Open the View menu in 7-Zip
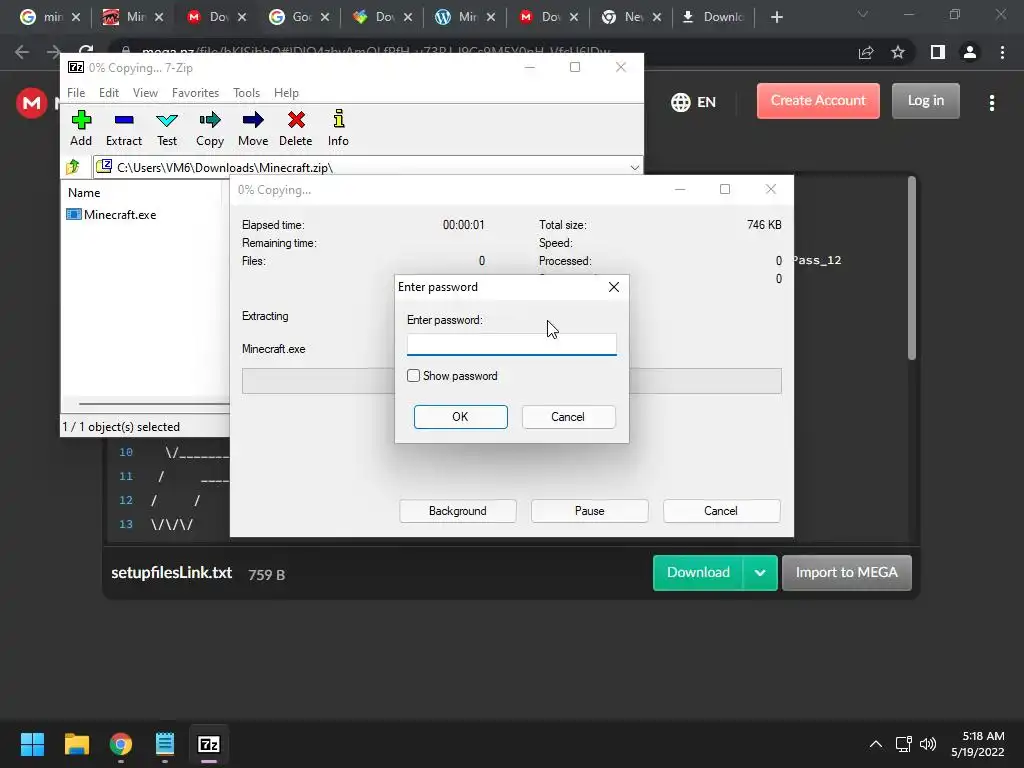 [145, 93]
